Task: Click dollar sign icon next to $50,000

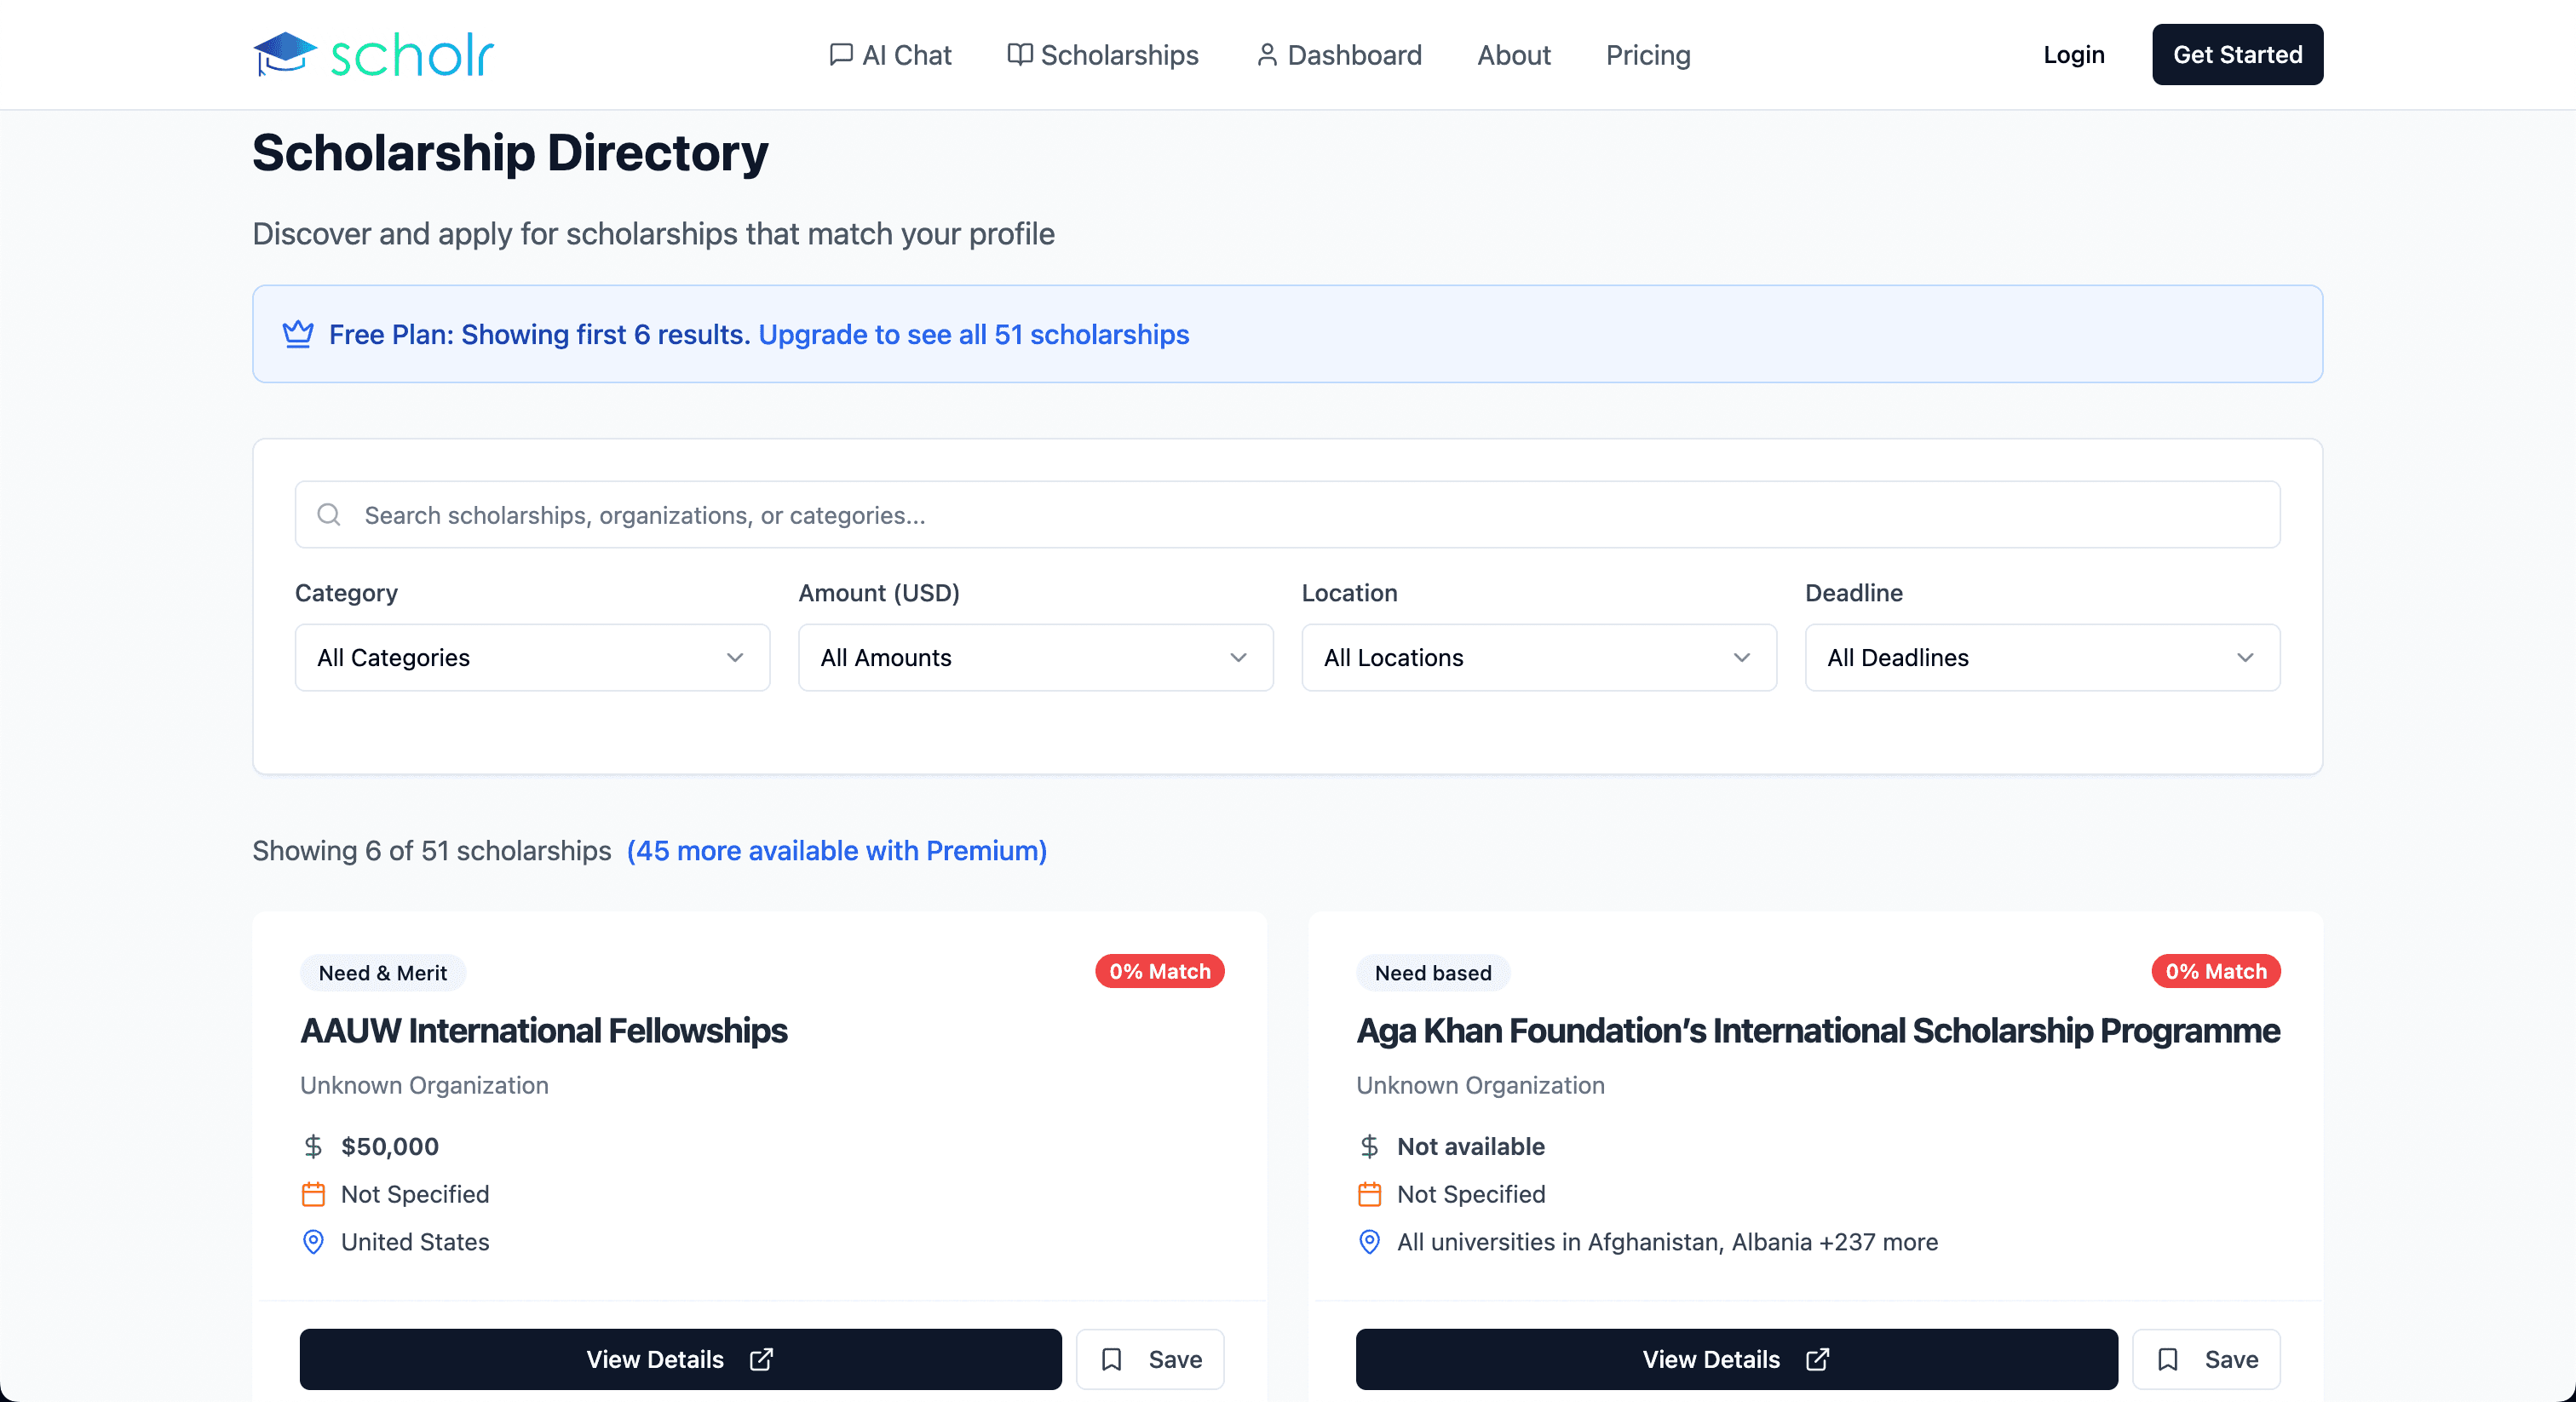Action: 313,1146
